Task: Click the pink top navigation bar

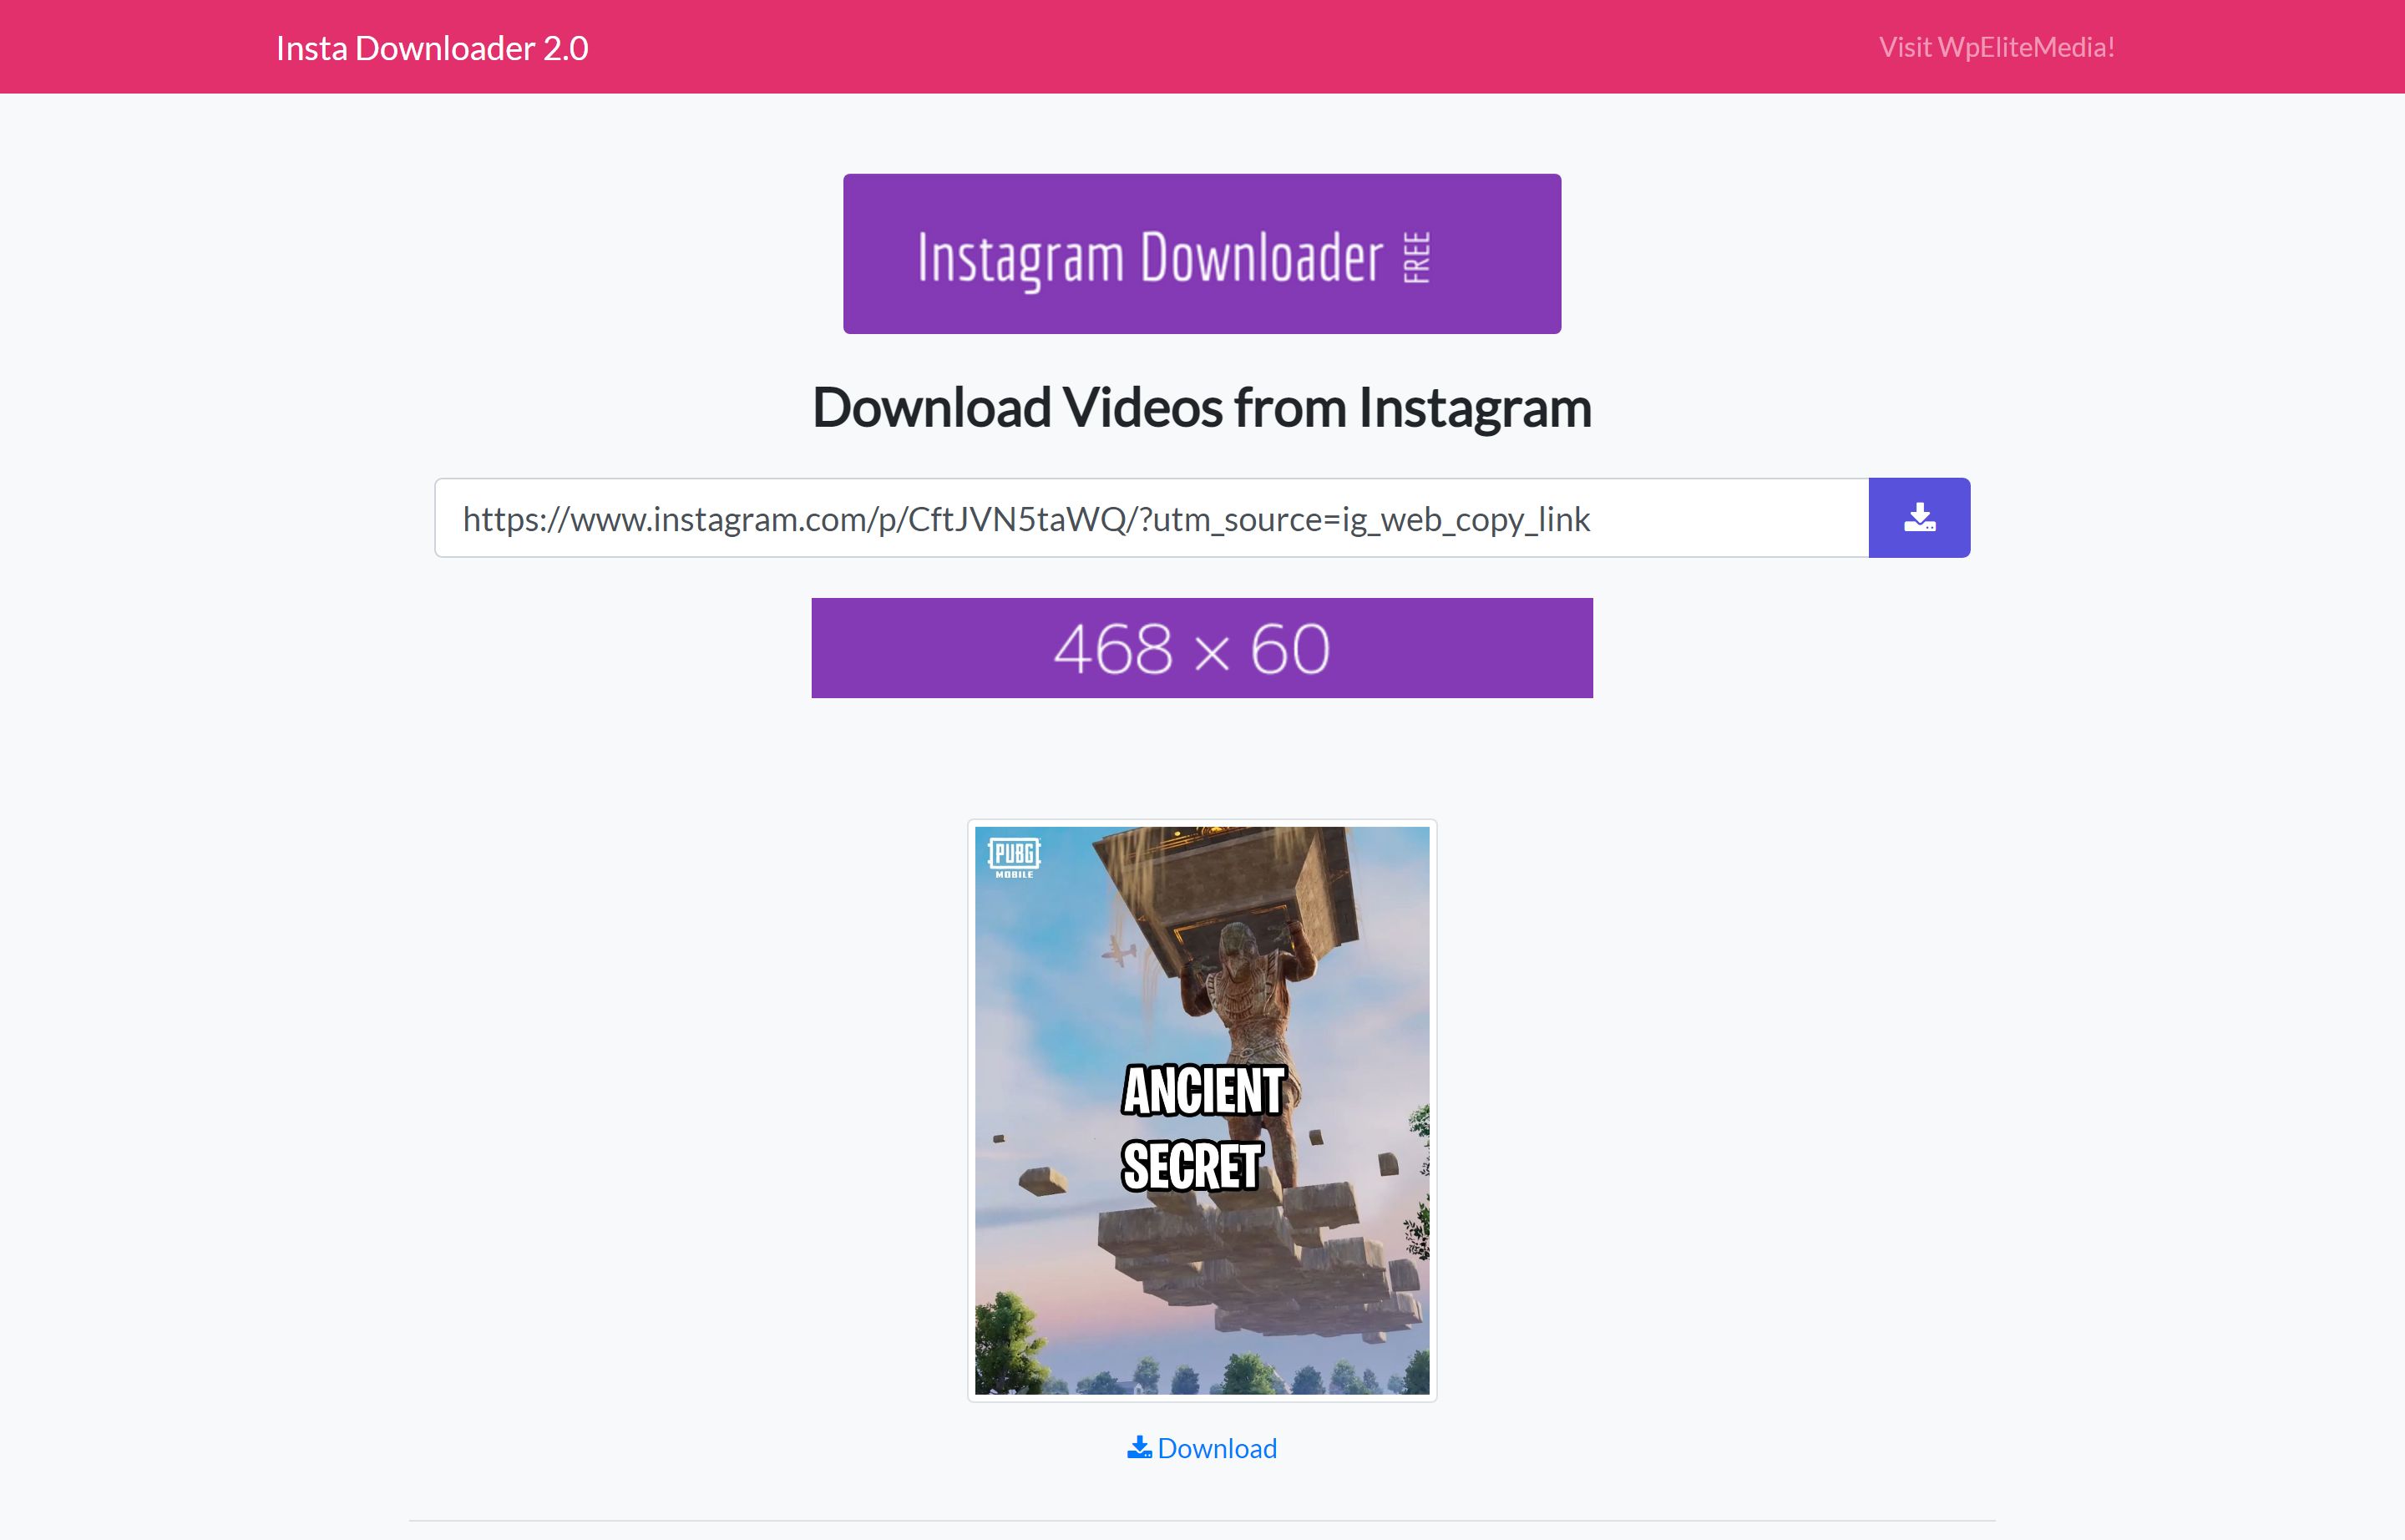Action: coord(1200,48)
